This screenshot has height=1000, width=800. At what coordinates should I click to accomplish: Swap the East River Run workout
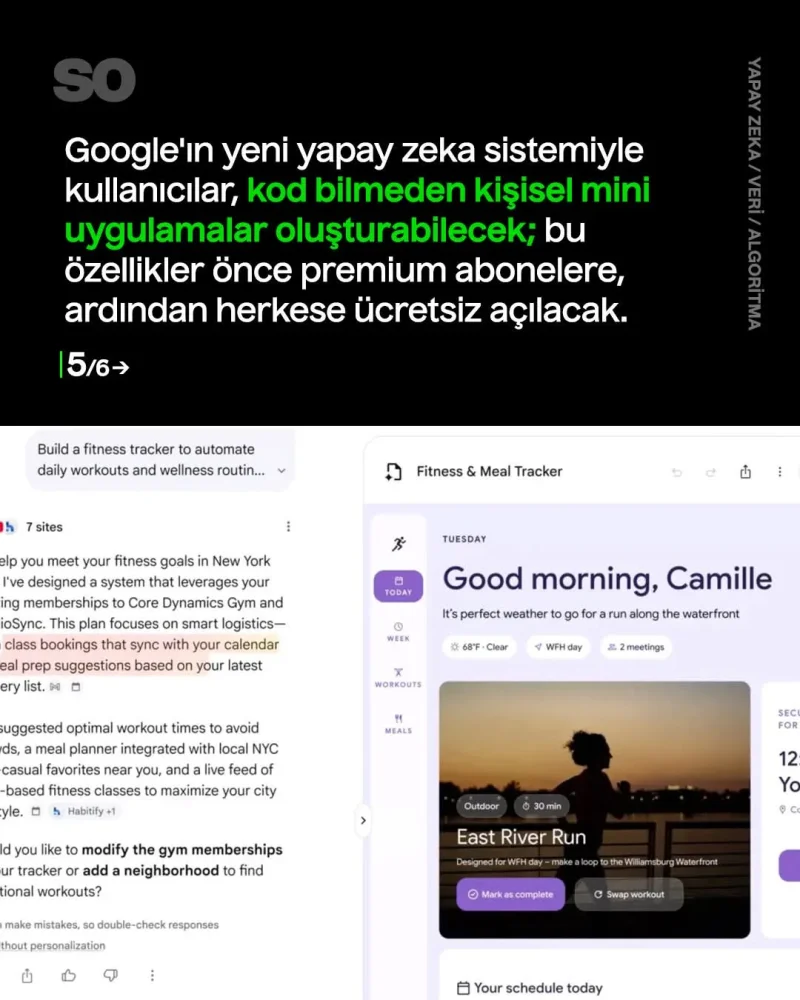click(x=629, y=894)
